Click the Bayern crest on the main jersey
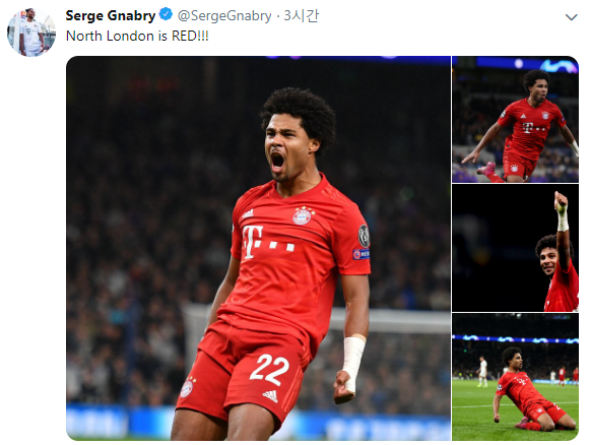Screen dimensions: 590x445 tap(303, 216)
